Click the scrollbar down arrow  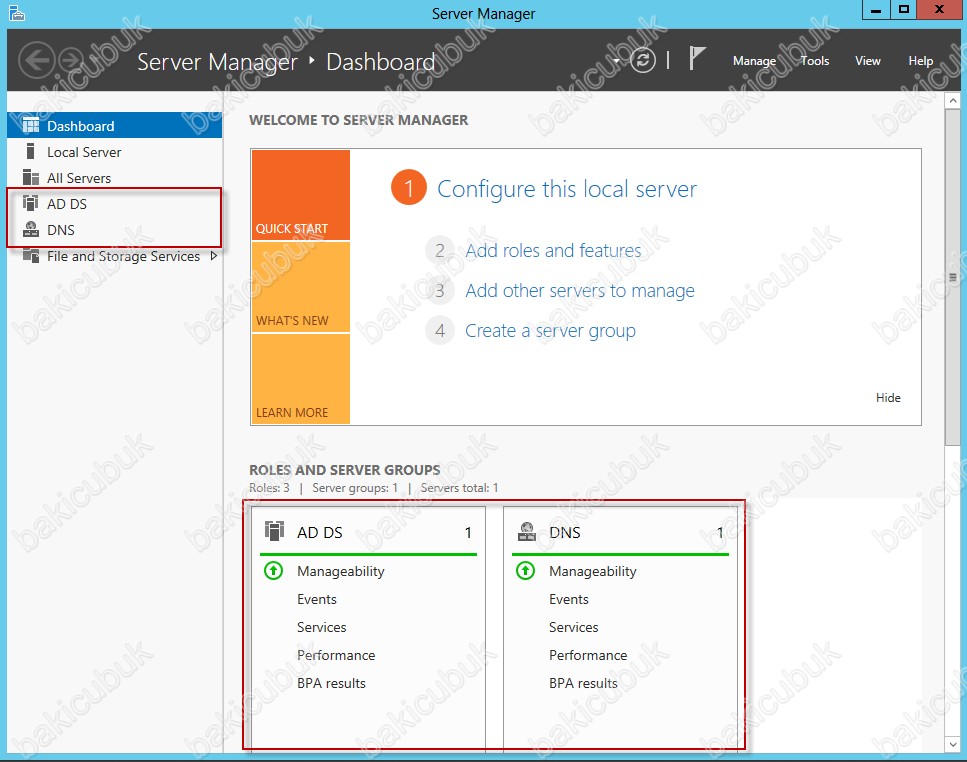(x=953, y=745)
